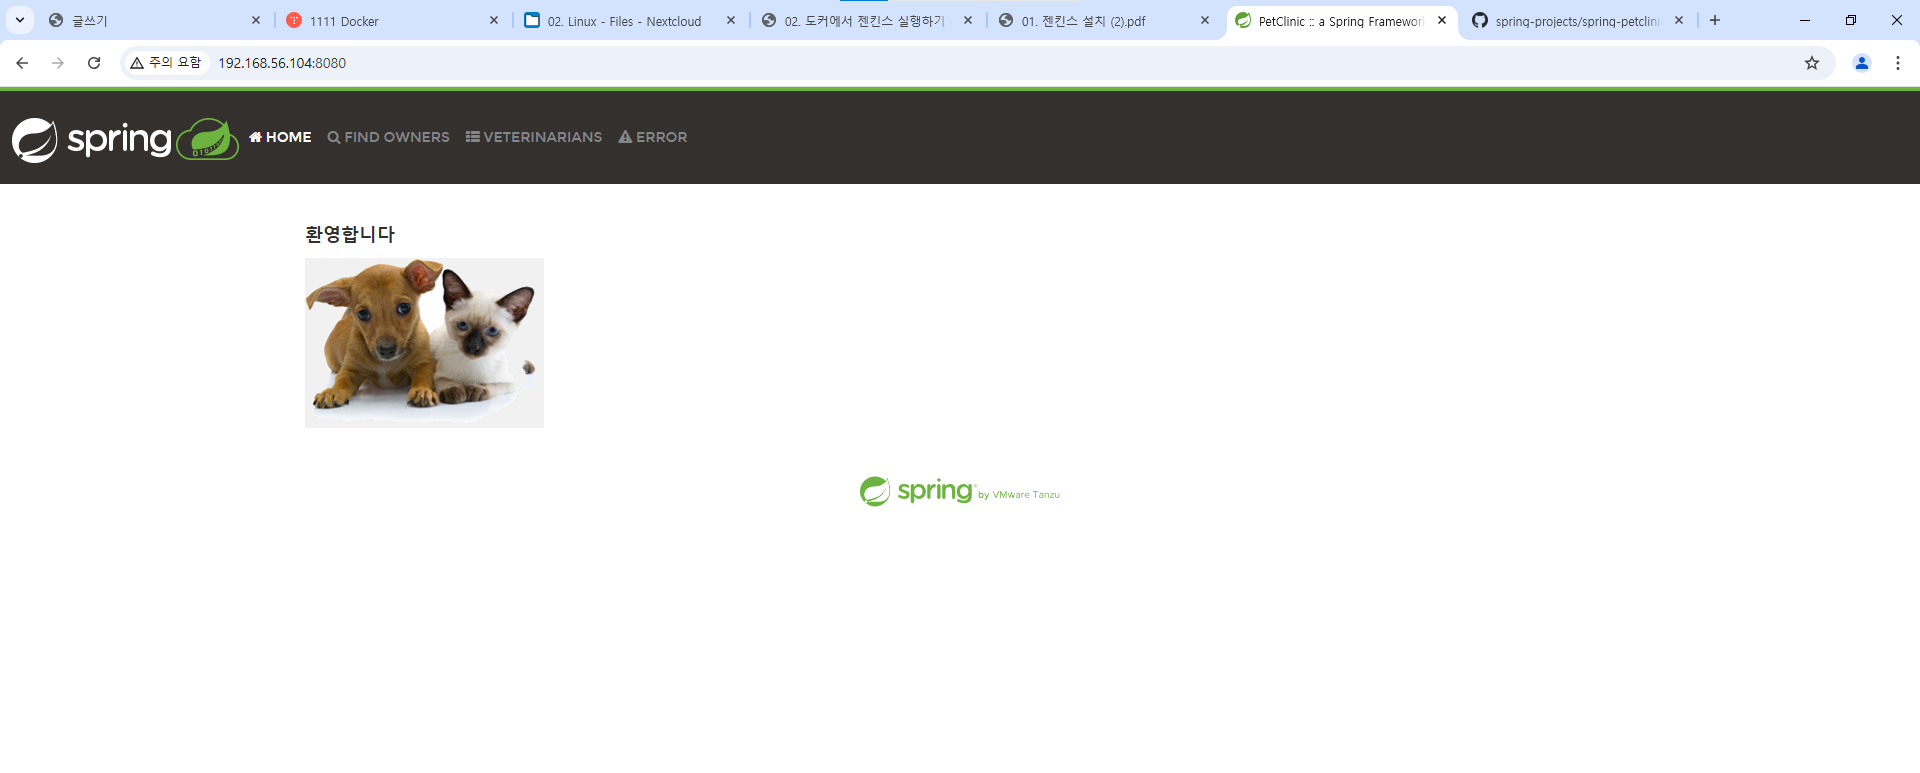This screenshot has width=1920, height=773.
Task: Click the address bar URL 192.168.56.104:8080
Action: coord(282,63)
